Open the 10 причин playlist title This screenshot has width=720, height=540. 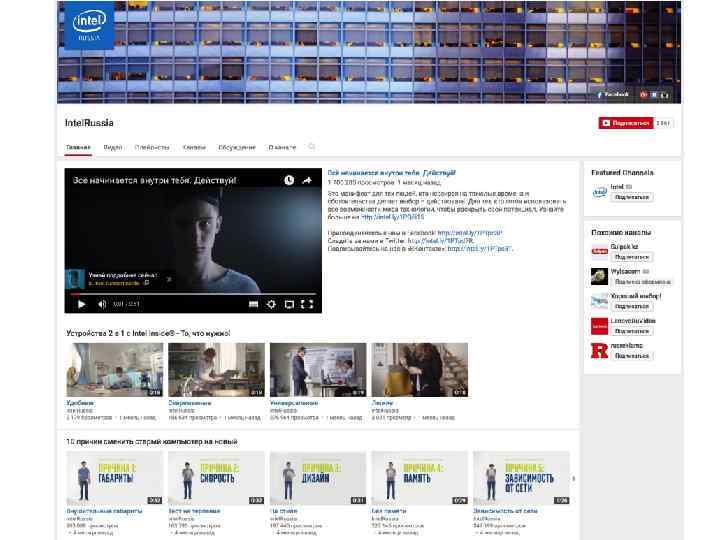[152, 442]
